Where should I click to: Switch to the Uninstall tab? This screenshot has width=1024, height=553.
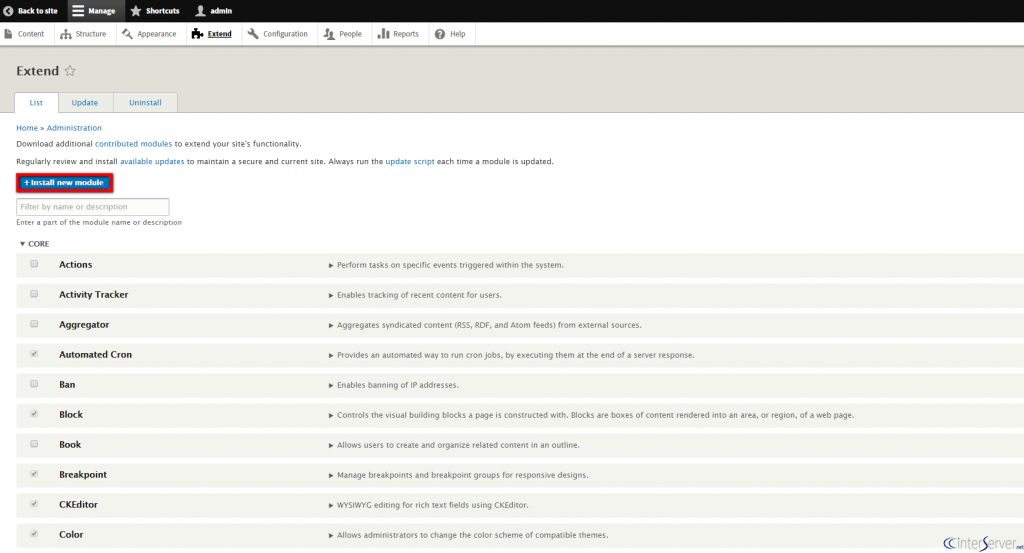click(x=145, y=103)
